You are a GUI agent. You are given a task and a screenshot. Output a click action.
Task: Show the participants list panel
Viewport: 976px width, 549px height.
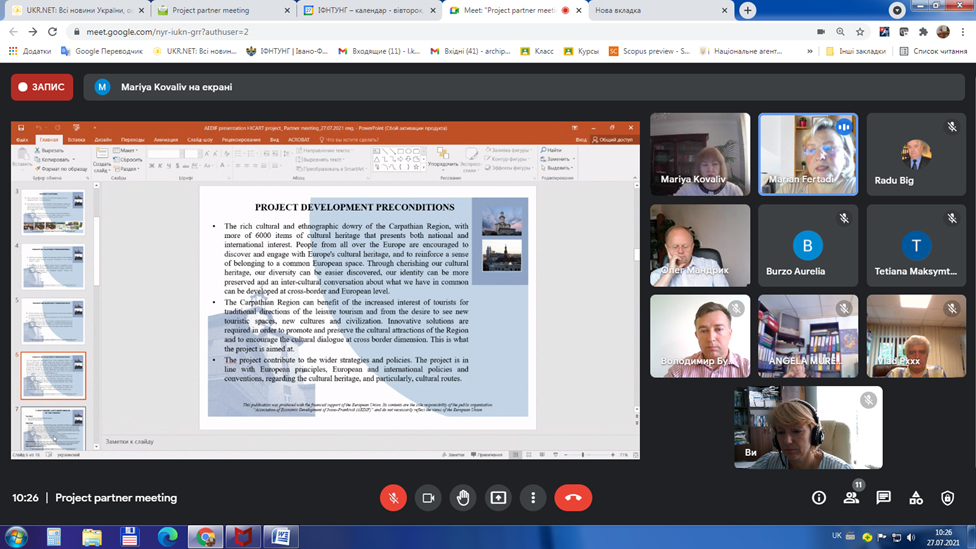click(851, 498)
